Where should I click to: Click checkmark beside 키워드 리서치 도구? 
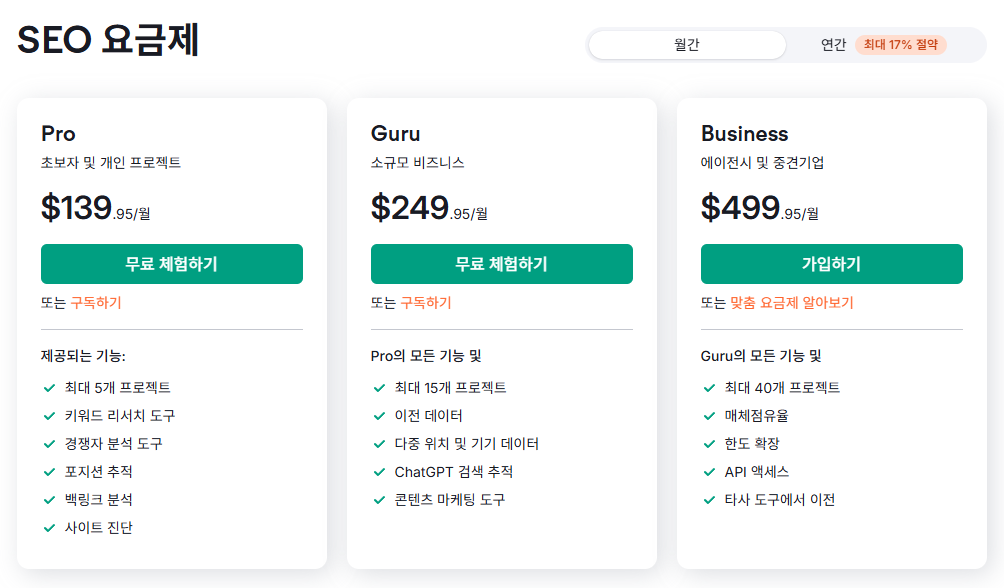49,416
